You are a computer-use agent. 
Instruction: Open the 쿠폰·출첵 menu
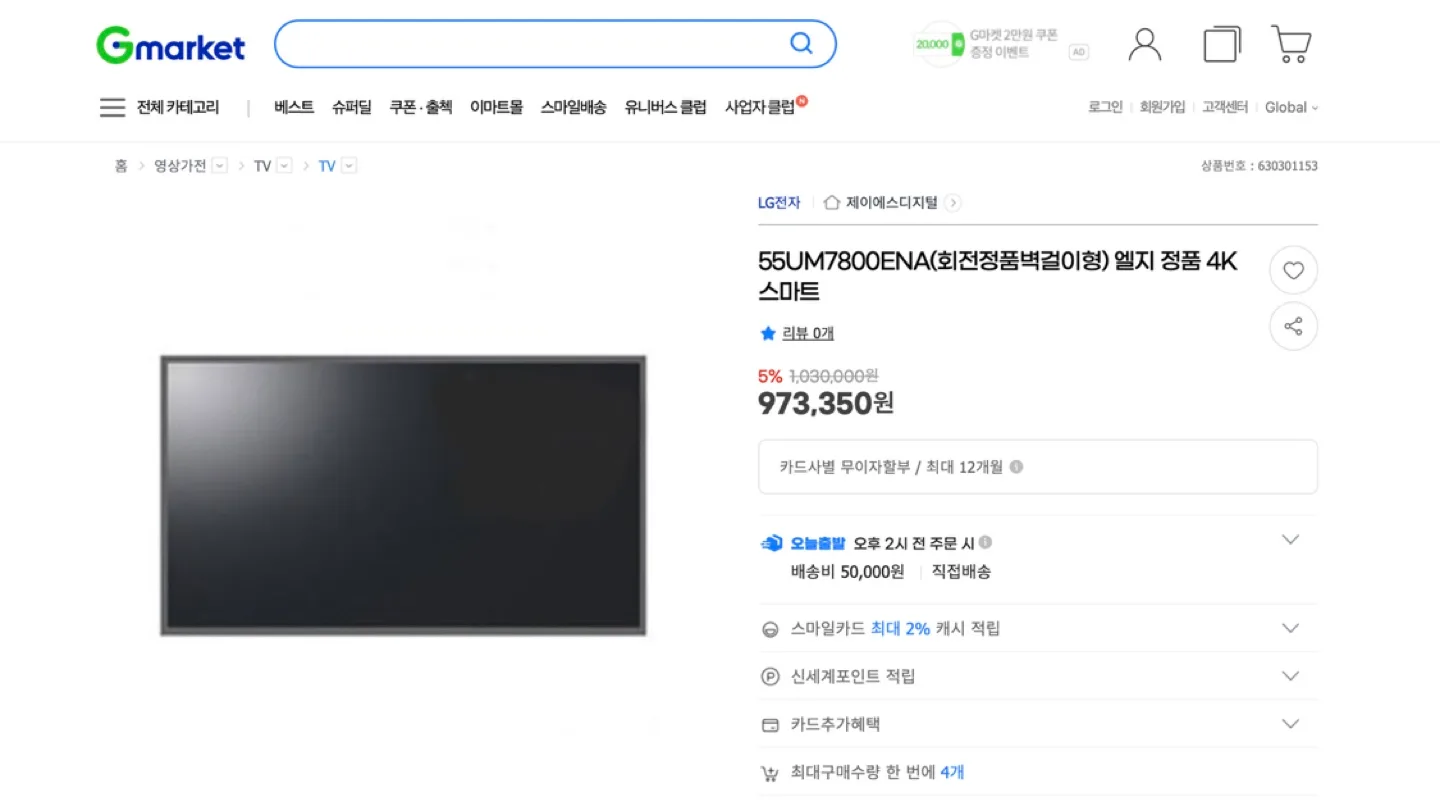pyautogui.click(x=420, y=107)
